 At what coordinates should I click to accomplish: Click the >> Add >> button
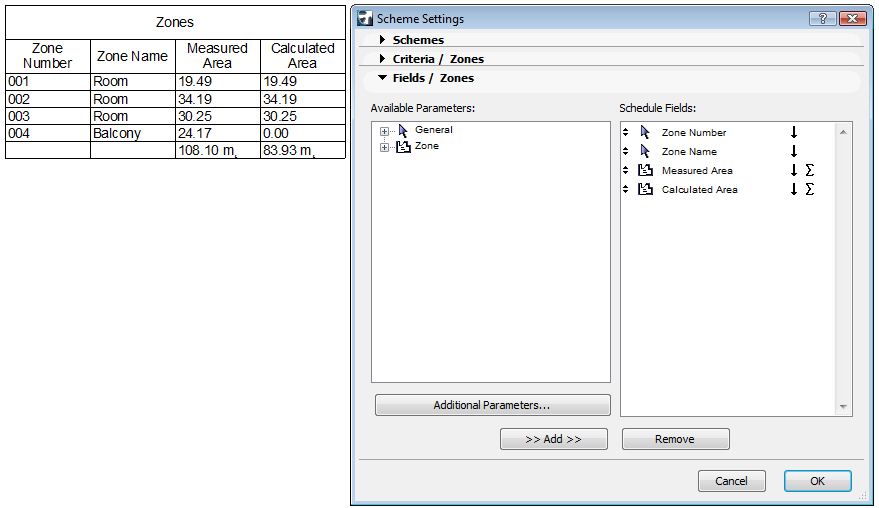(x=553, y=439)
